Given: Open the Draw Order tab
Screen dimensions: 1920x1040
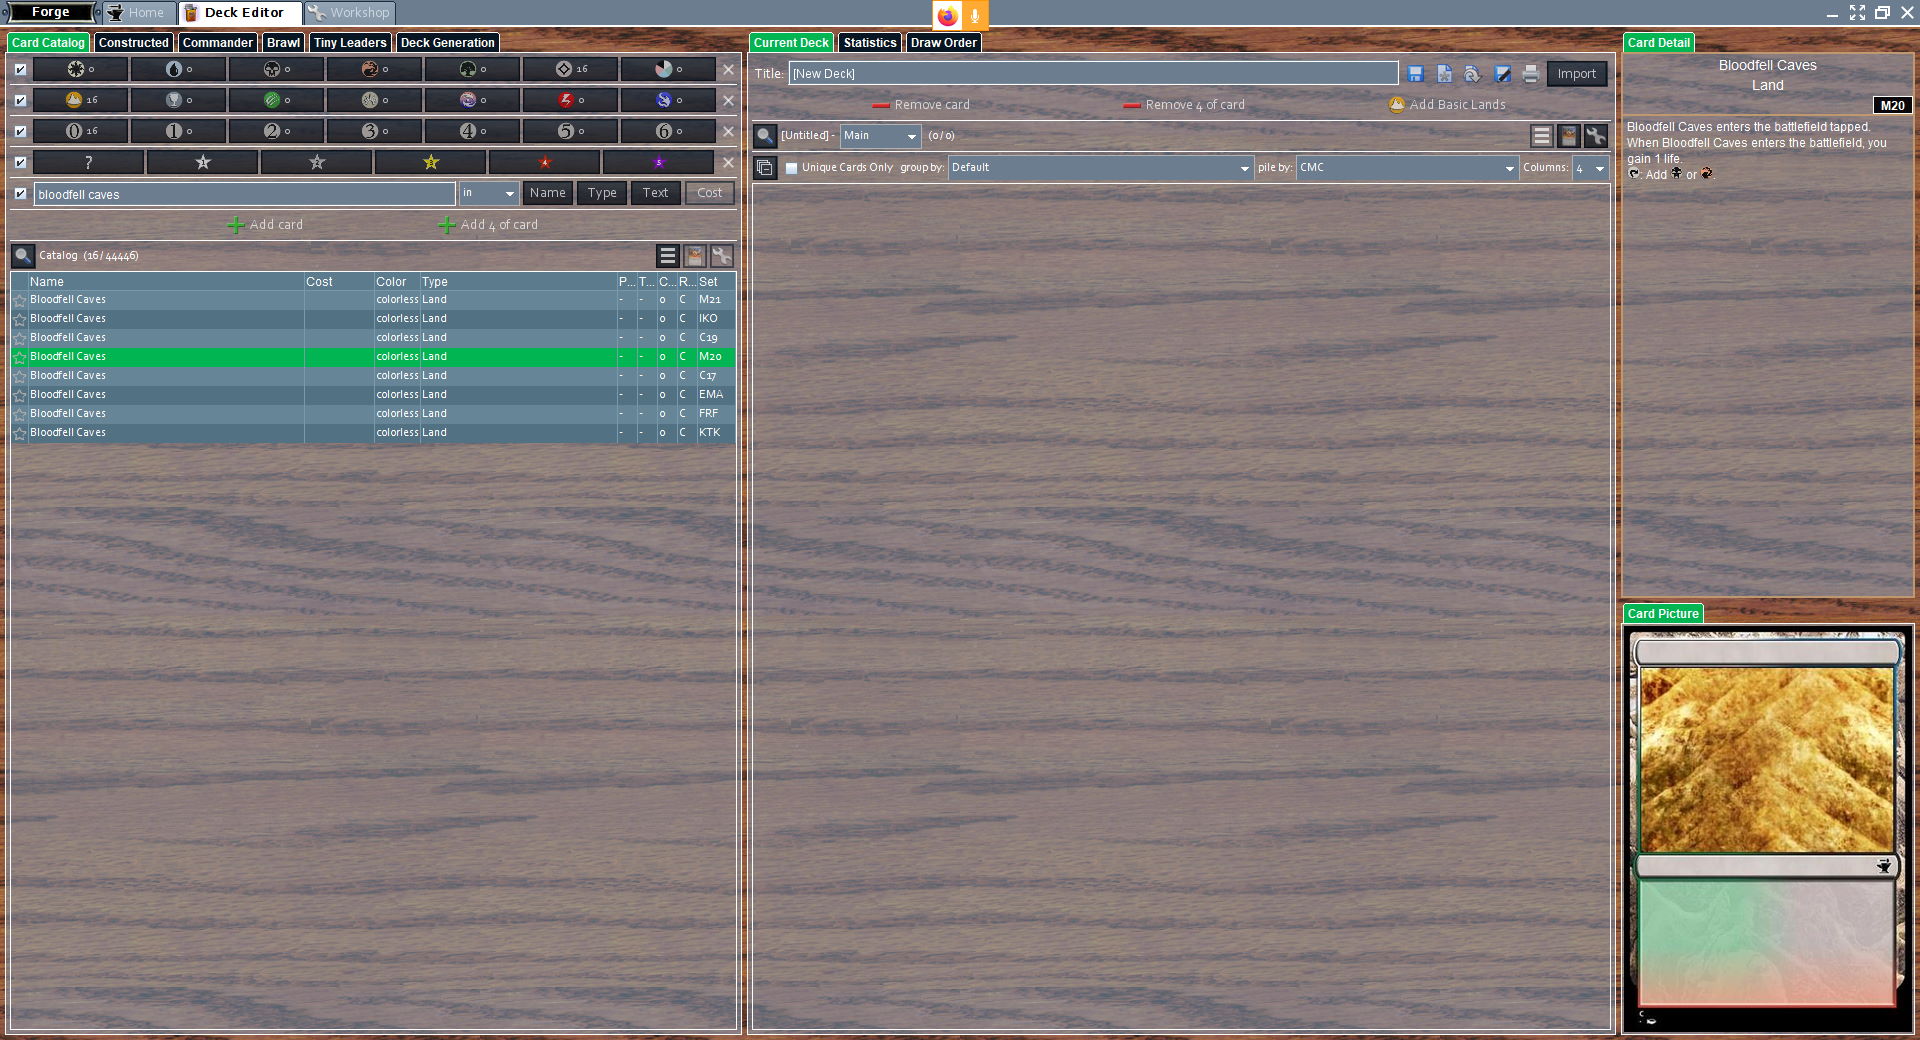Looking at the screenshot, I should pos(944,43).
